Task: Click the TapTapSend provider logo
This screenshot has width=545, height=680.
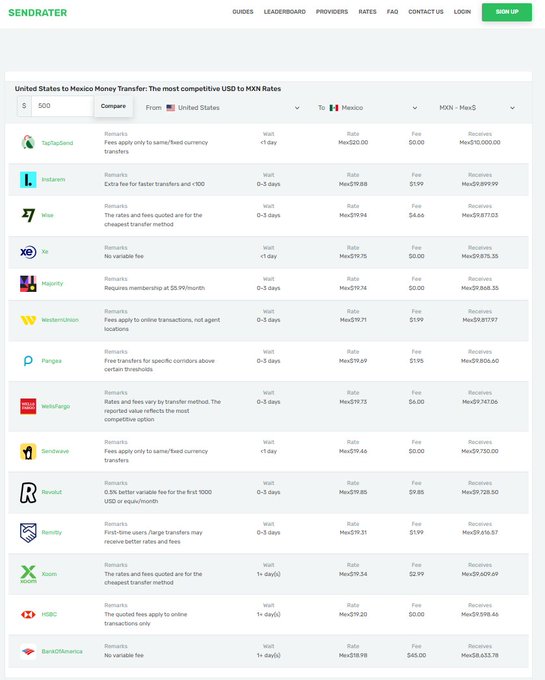Action: coord(28,142)
